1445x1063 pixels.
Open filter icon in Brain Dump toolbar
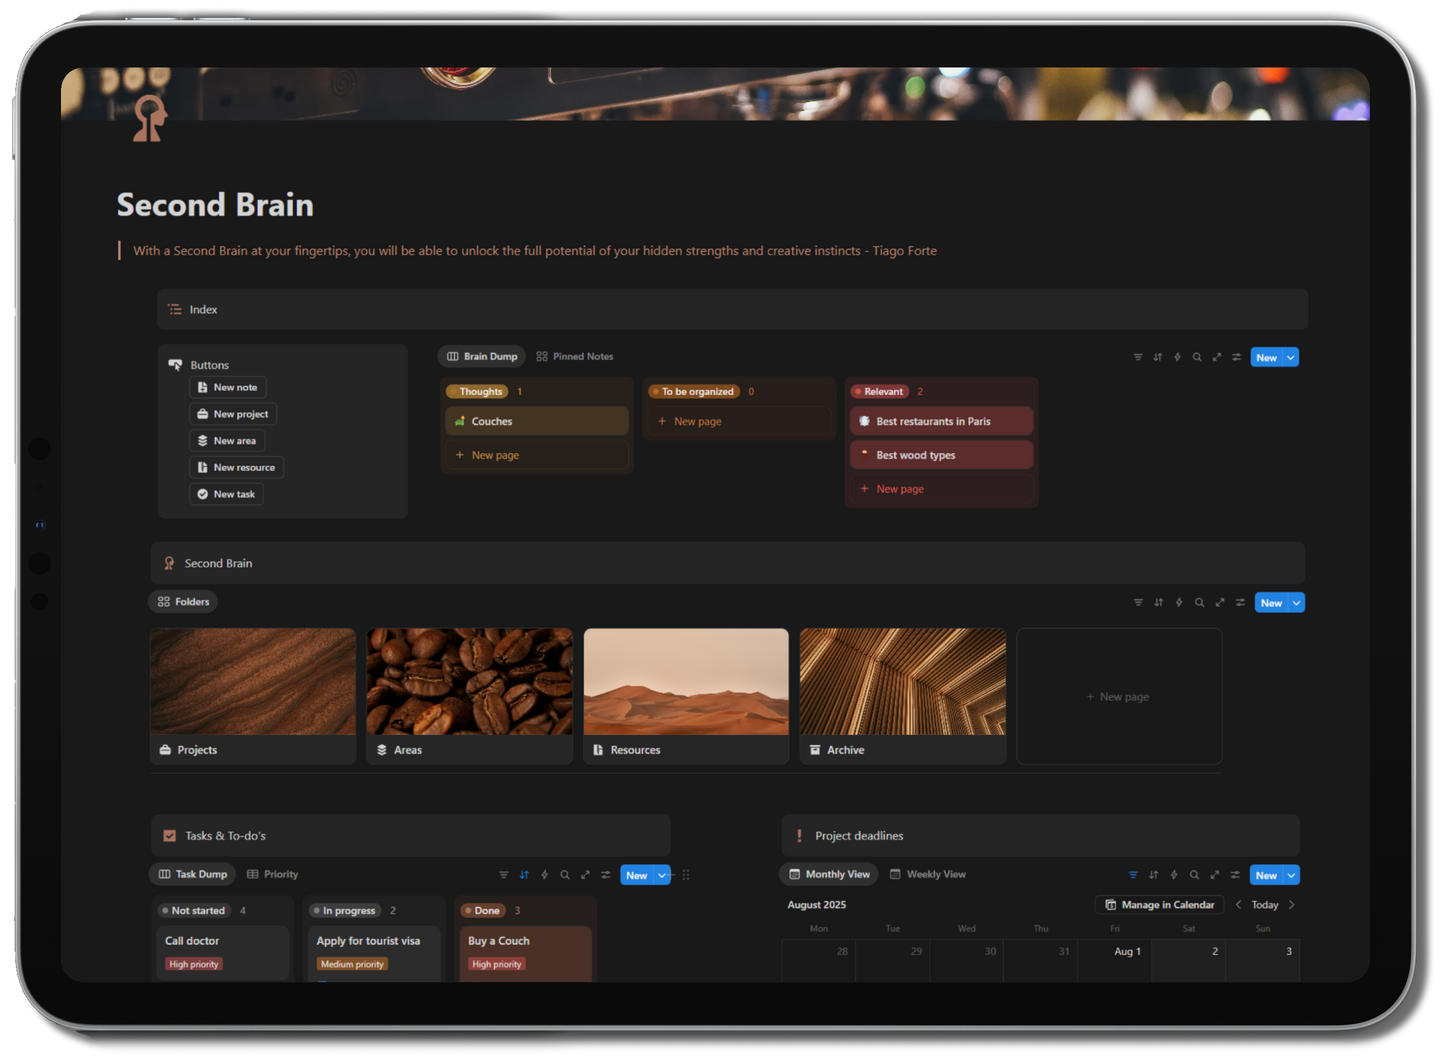(x=1138, y=357)
